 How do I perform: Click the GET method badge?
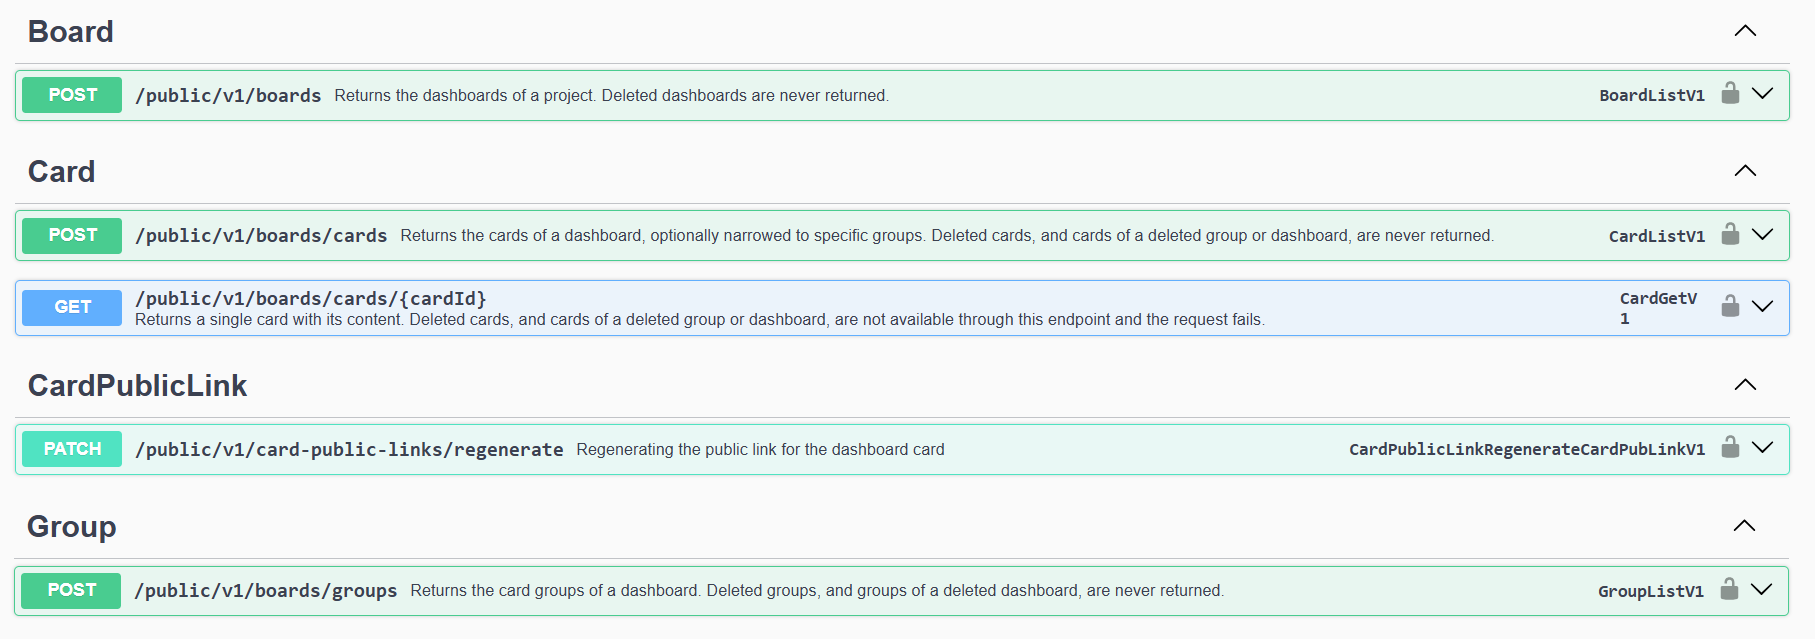[72, 307]
